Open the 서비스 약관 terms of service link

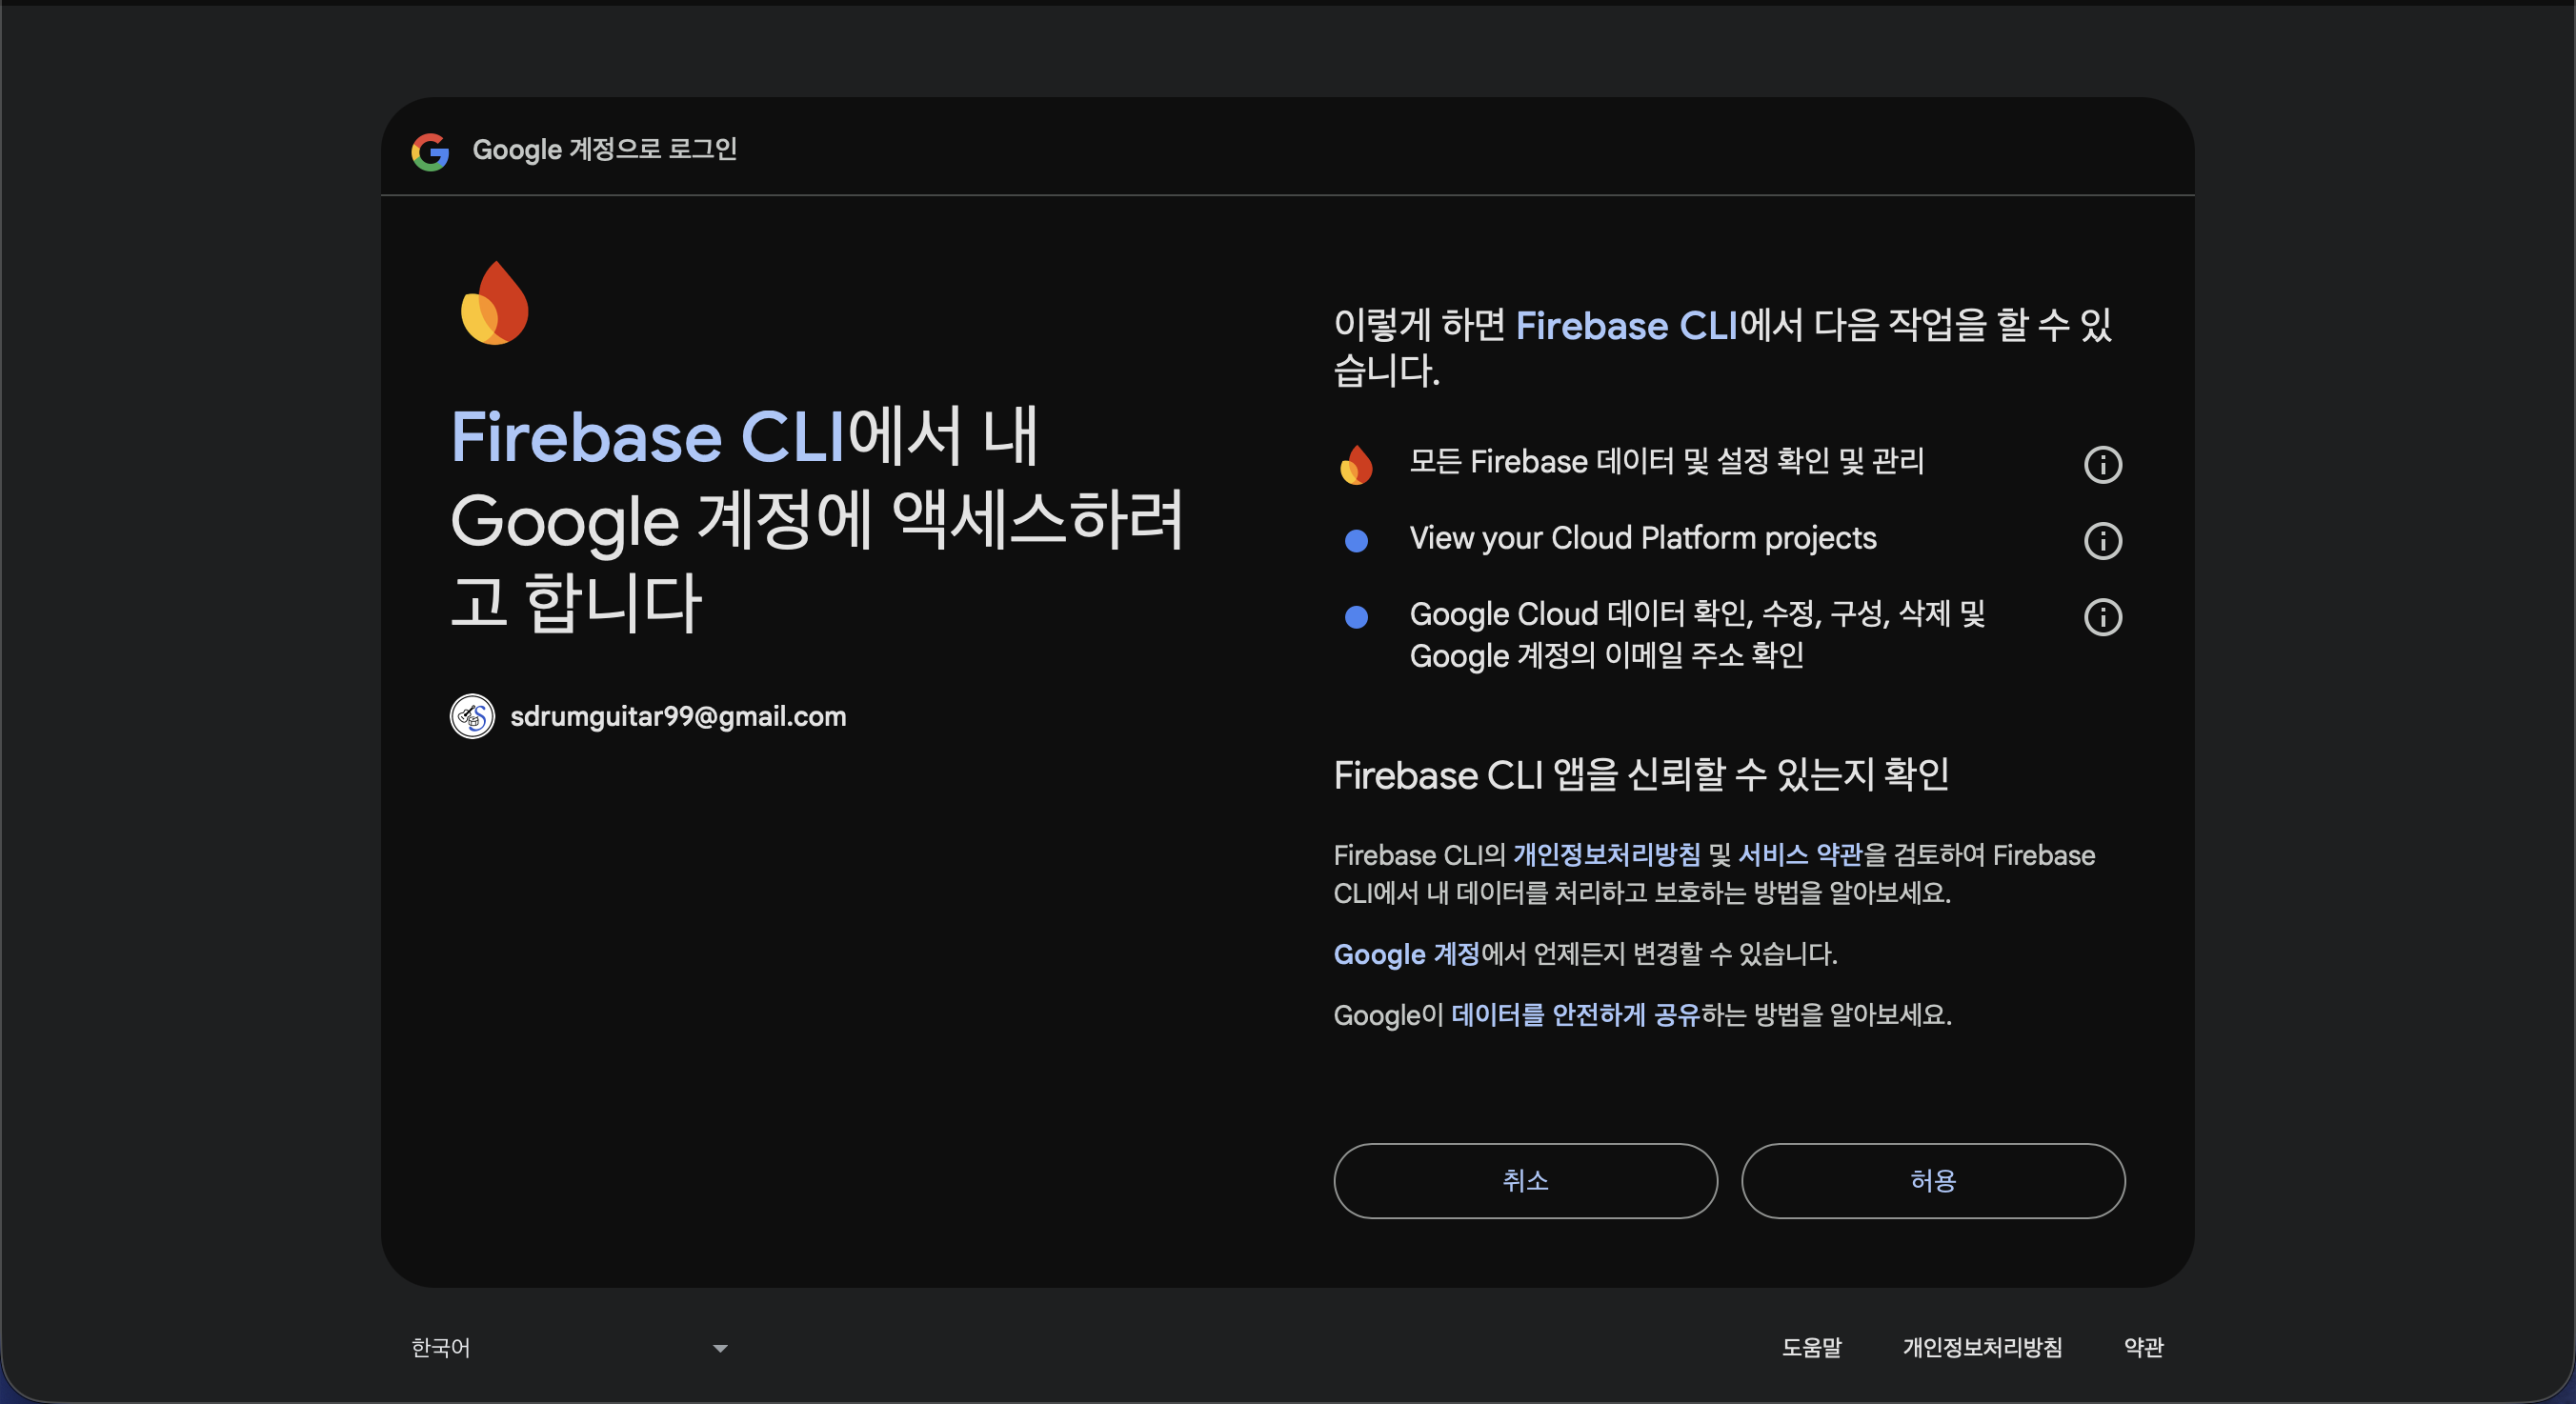coord(1800,855)
